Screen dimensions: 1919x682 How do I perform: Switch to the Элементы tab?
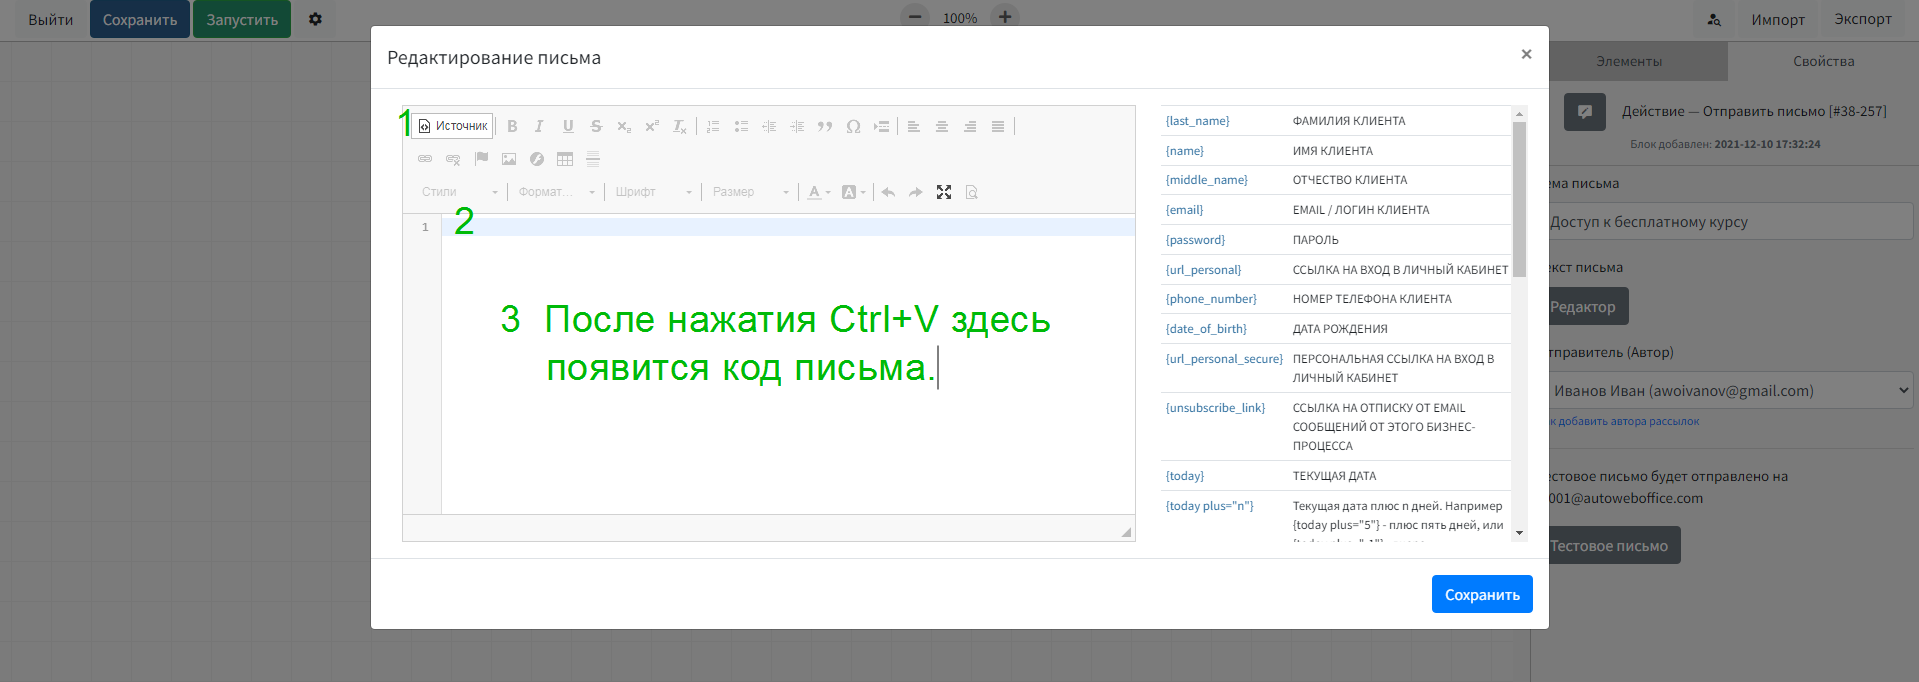click(x=1629, y=61)
